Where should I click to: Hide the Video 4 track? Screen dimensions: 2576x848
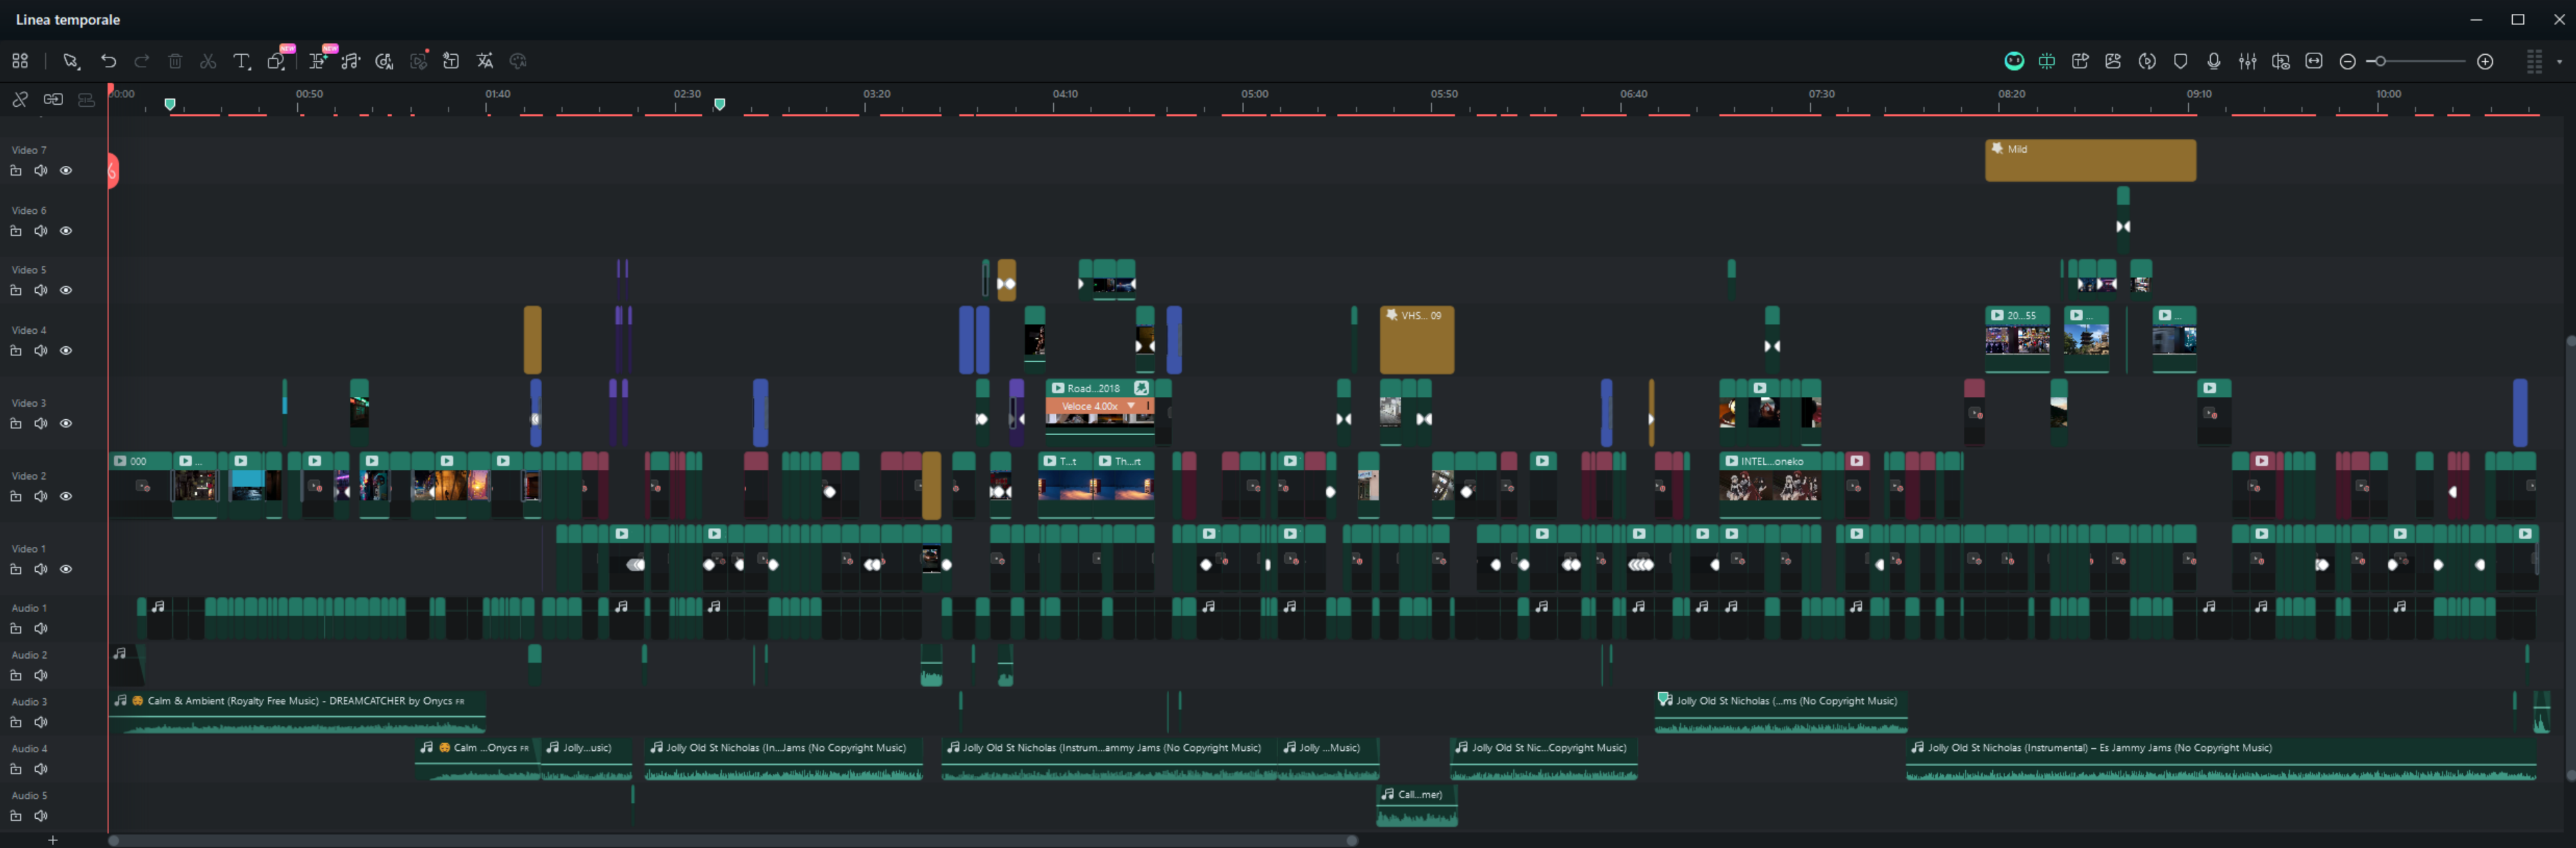(x=66, y=350)
